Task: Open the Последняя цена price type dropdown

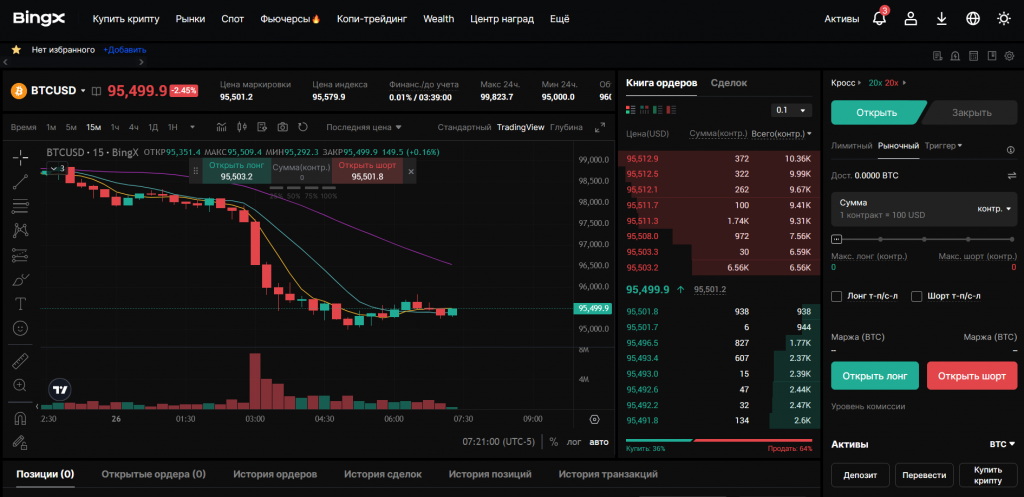Action: pos(364,127)
